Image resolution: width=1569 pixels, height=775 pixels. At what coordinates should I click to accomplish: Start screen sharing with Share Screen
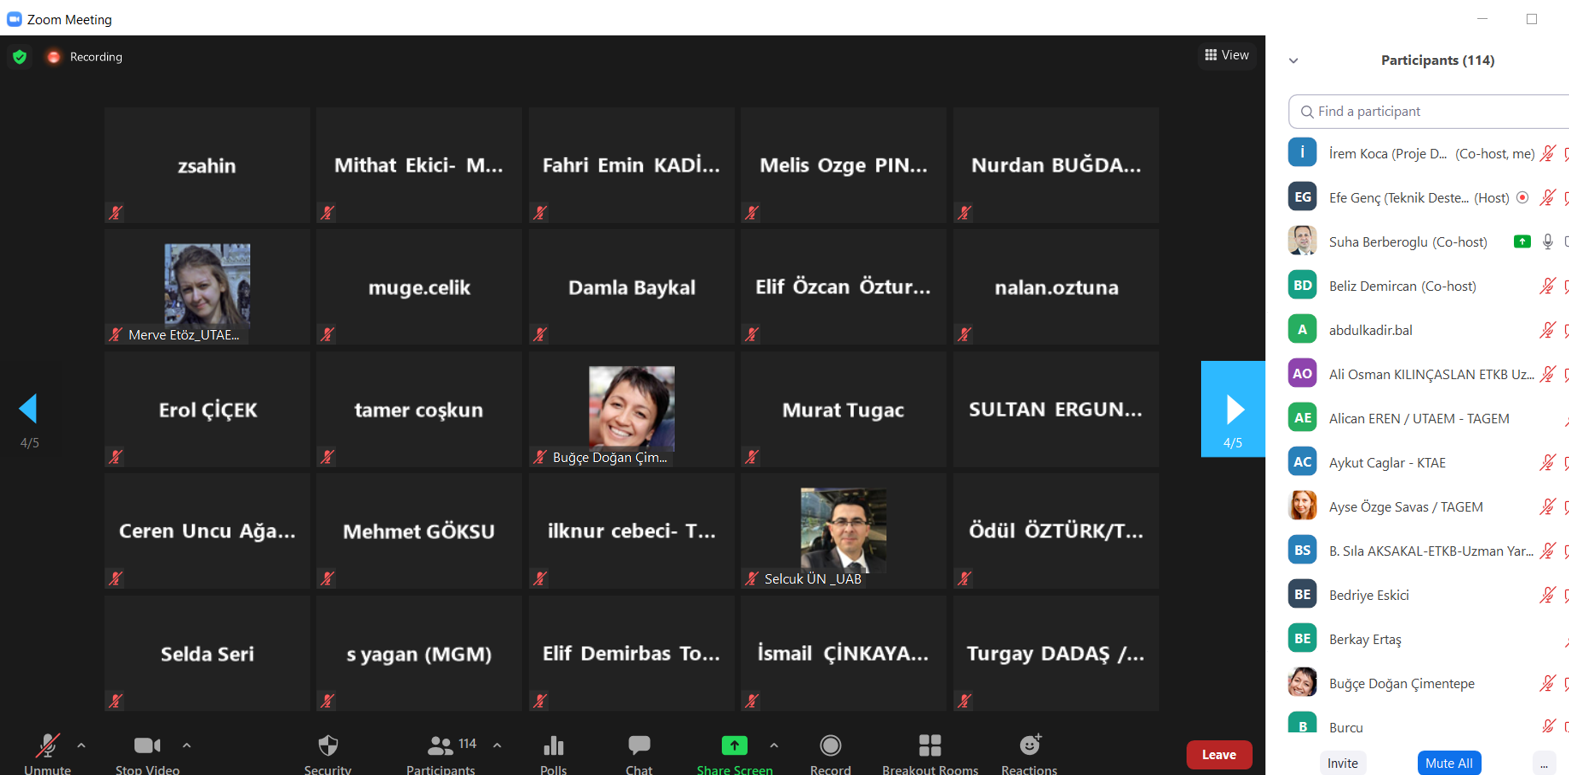coord(734,746)
